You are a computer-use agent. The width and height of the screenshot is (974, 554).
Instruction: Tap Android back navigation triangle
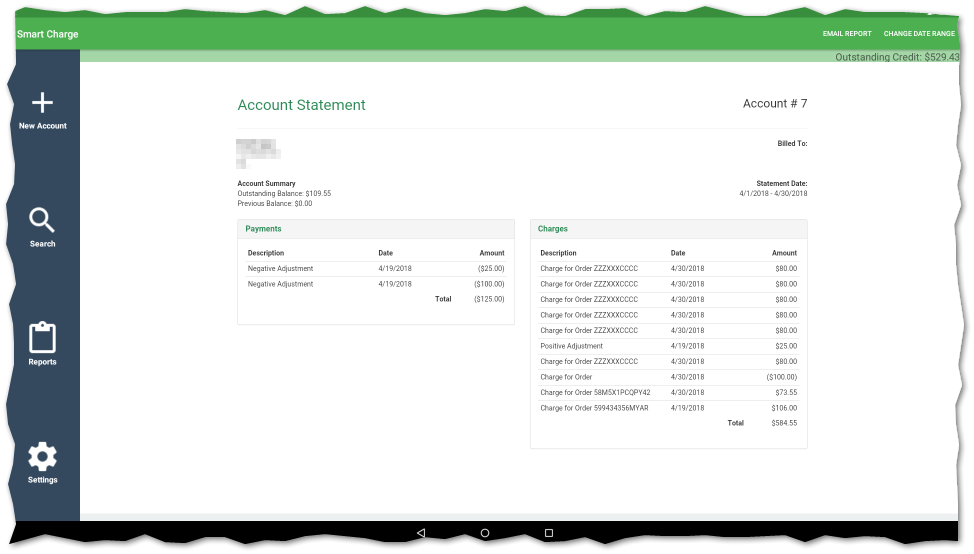click(x=421, y=533)
